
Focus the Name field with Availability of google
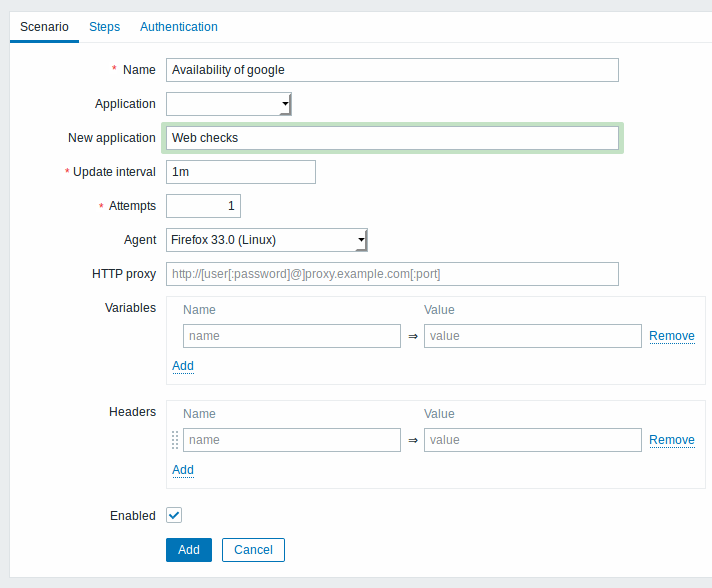(392, 70)
